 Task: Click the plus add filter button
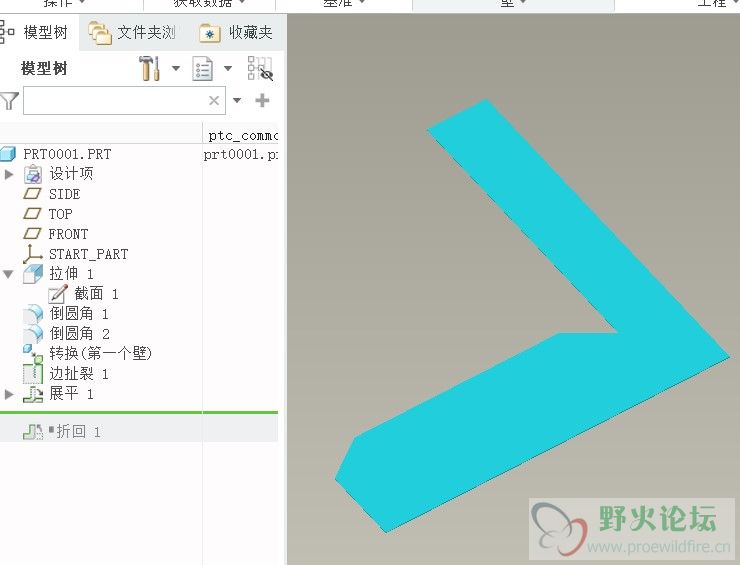(262, 100)
